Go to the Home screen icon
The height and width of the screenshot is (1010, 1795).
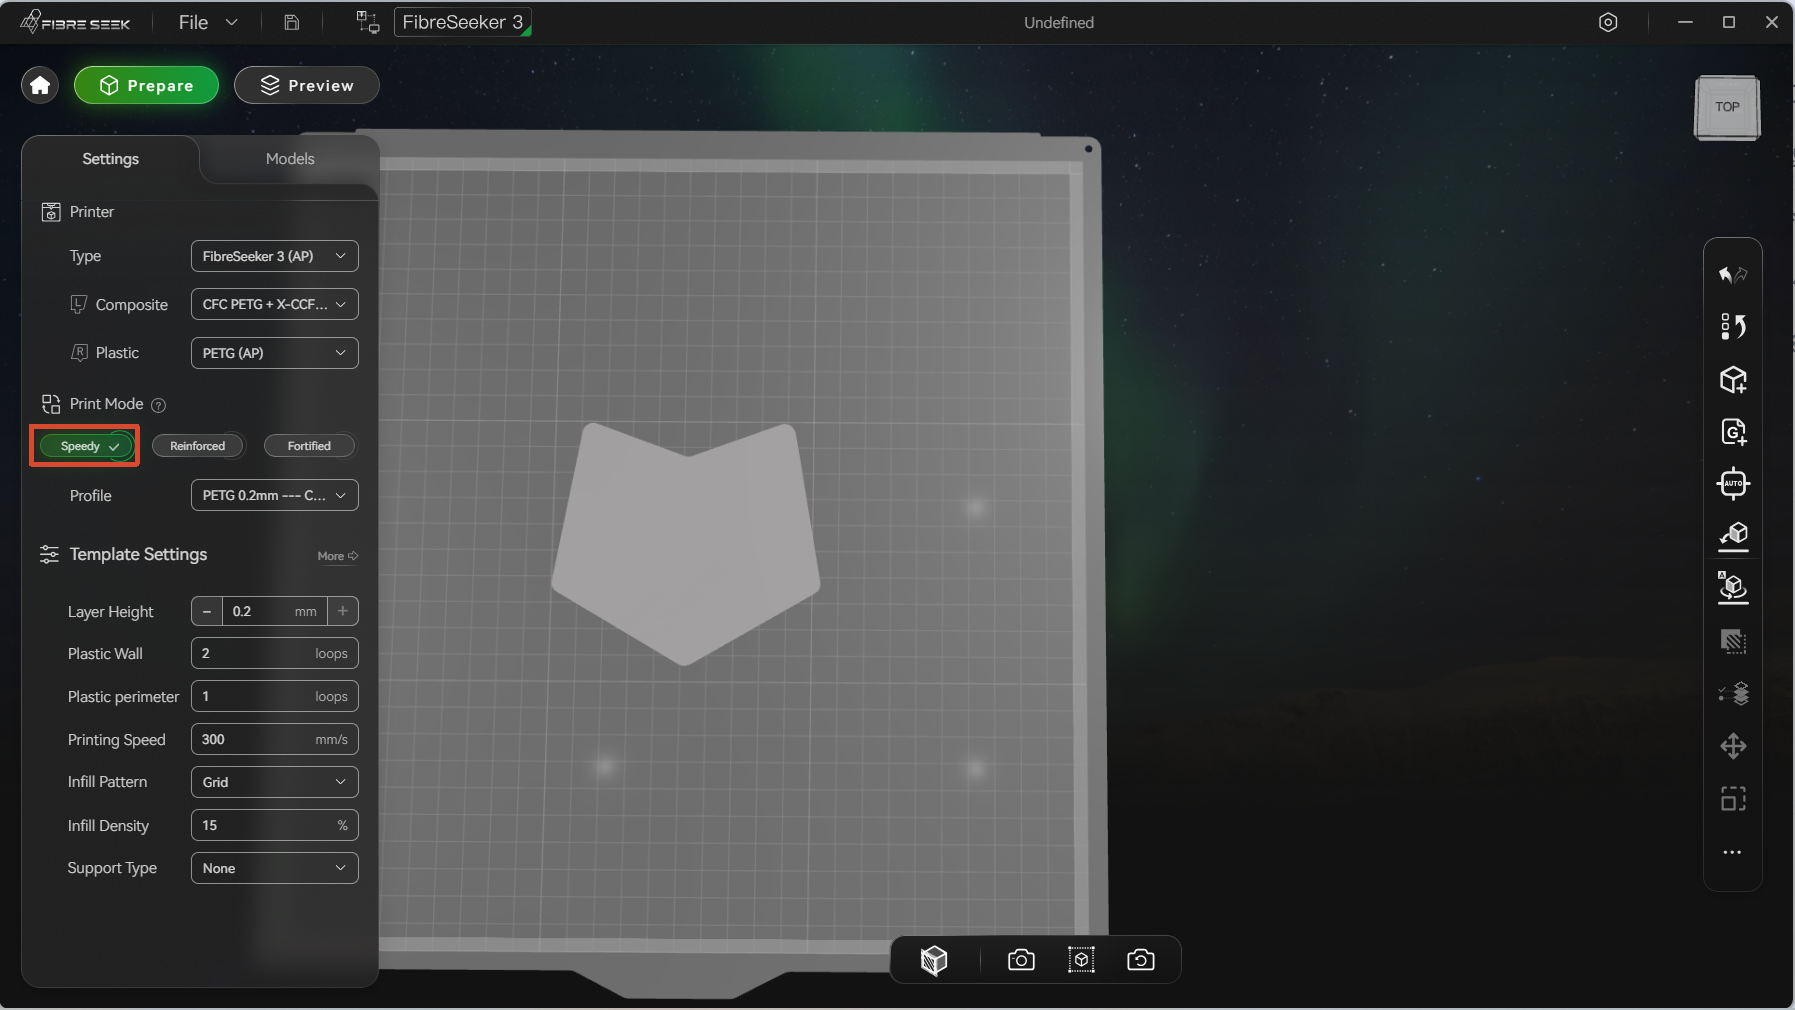click(40, 86)
